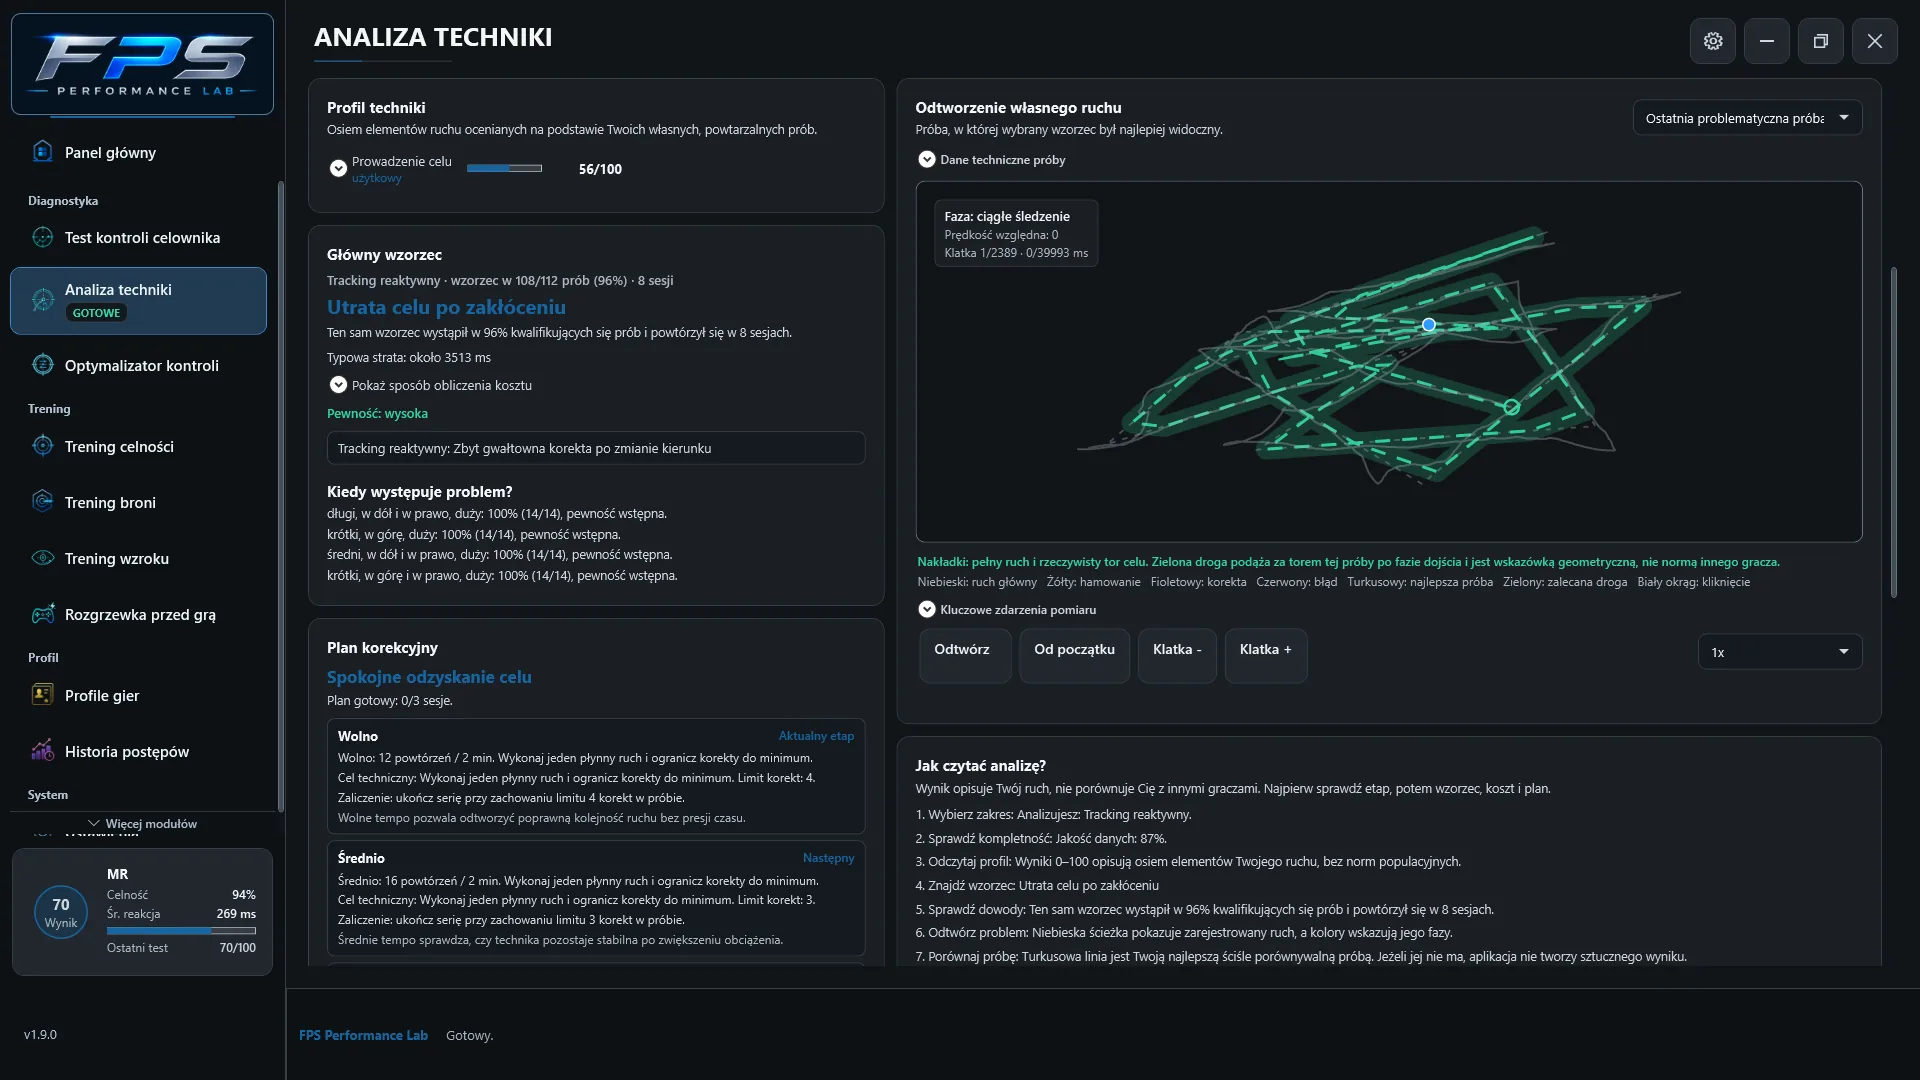Click the Prowadzenie celu progress bar
Screen dimensions: 1920x1080
[505, 169]
